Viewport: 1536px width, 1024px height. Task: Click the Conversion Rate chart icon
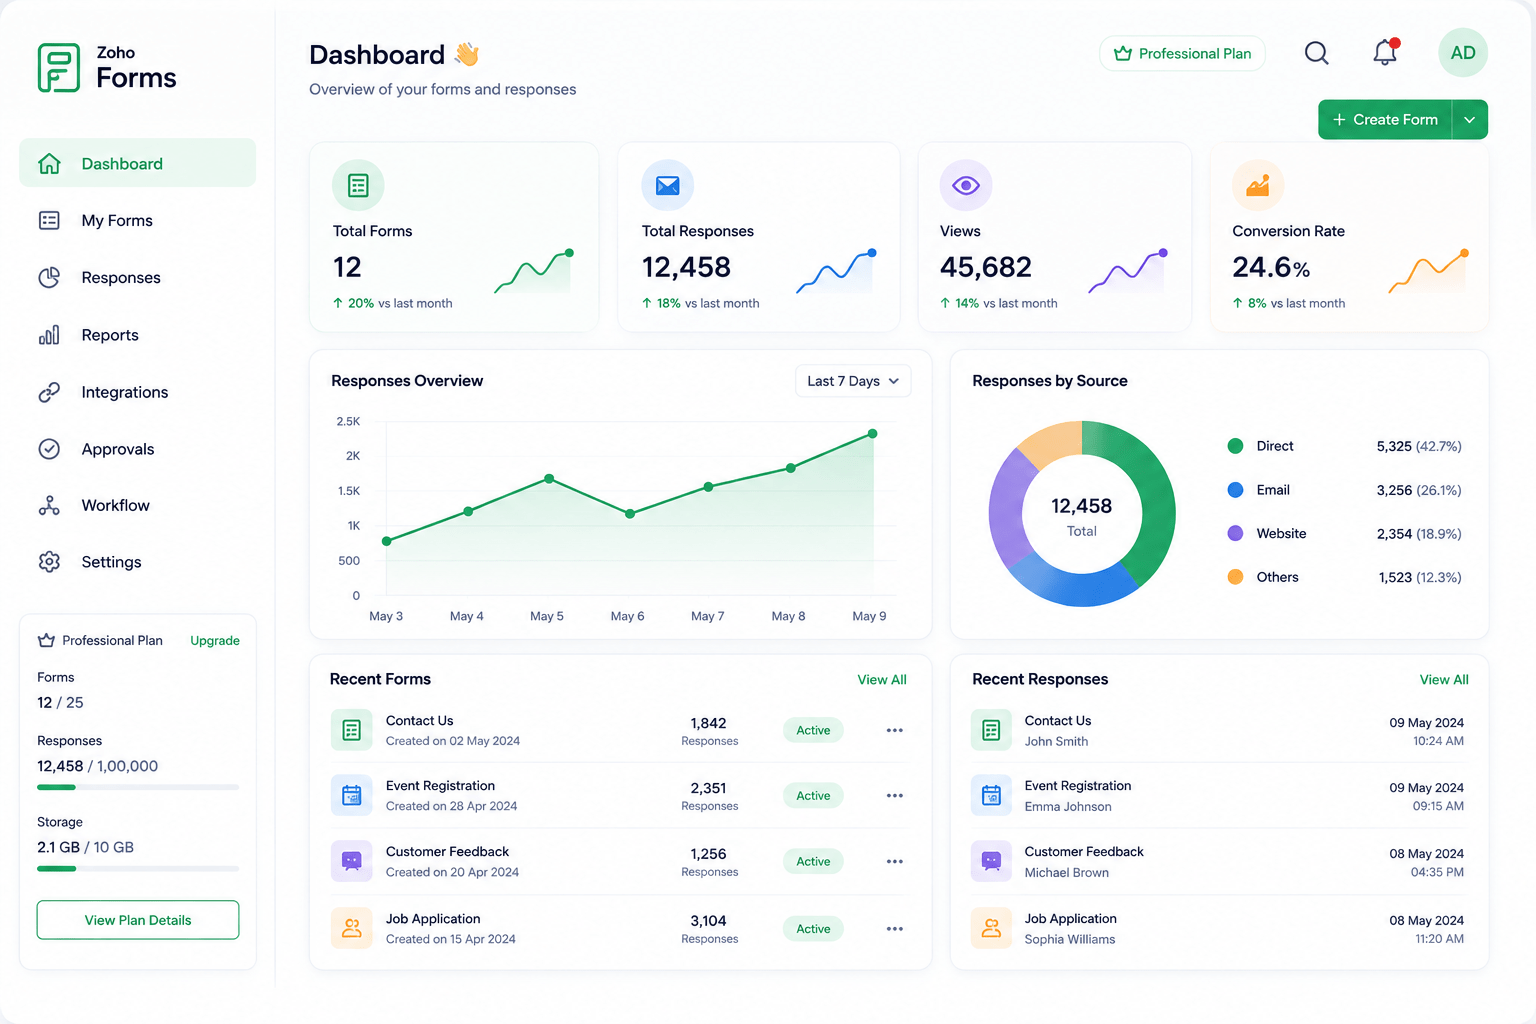[x=1258, y=185]
